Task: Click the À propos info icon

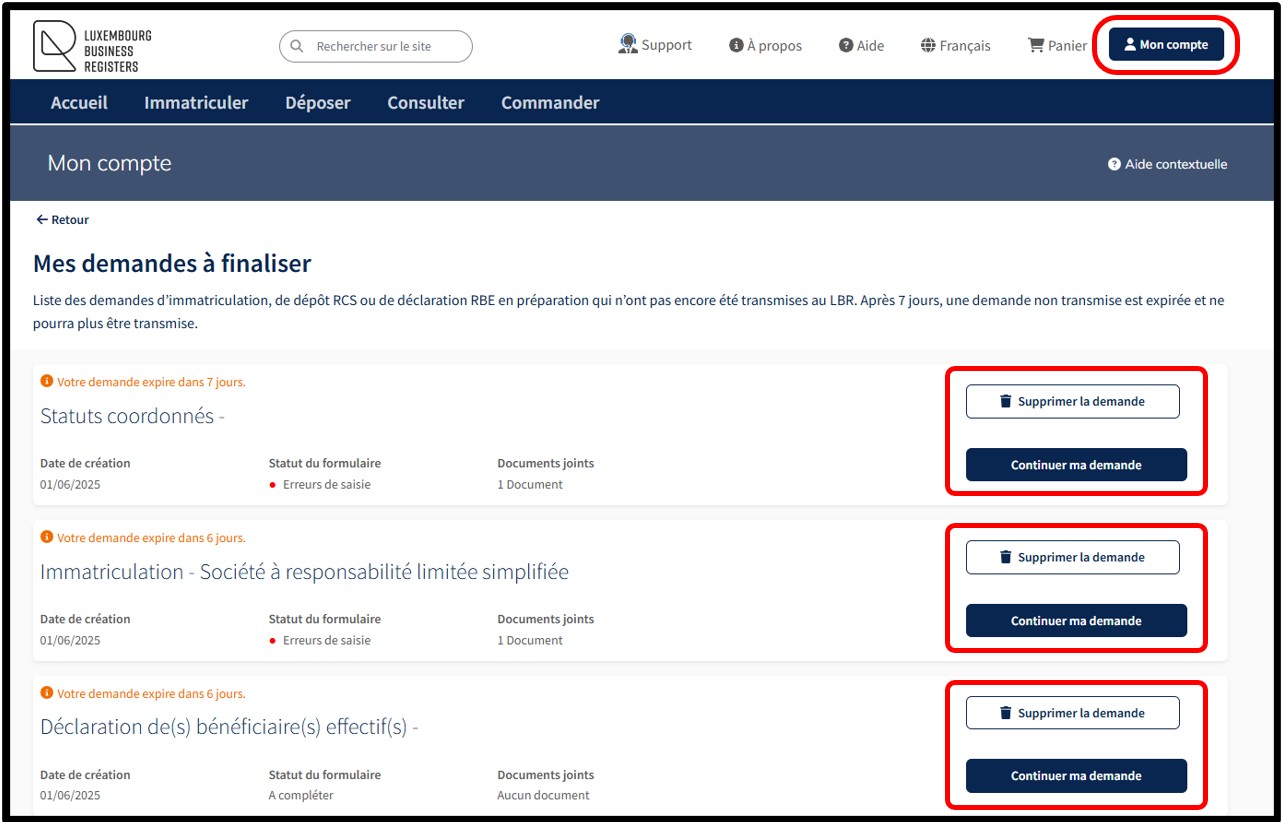Action: click(736, 45)
